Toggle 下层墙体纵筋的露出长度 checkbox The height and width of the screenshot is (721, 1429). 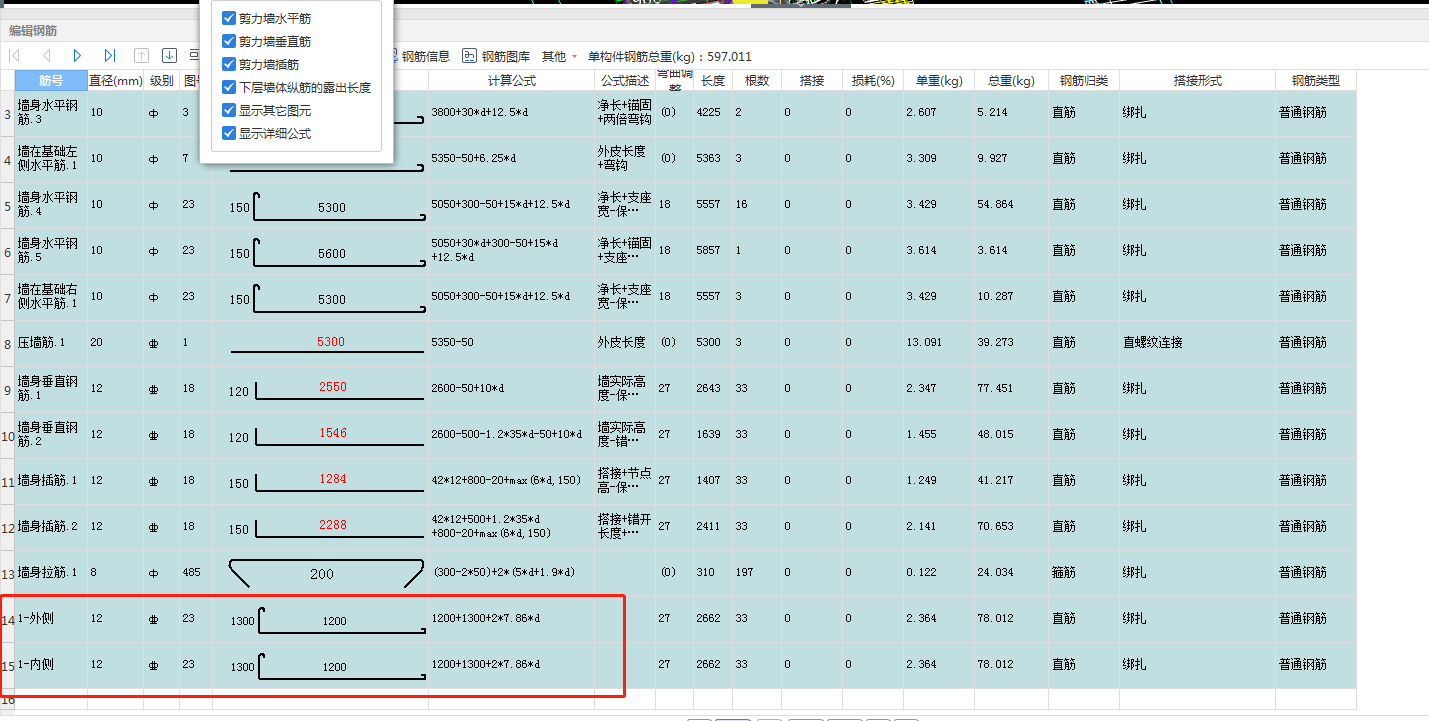coord(229,87)
